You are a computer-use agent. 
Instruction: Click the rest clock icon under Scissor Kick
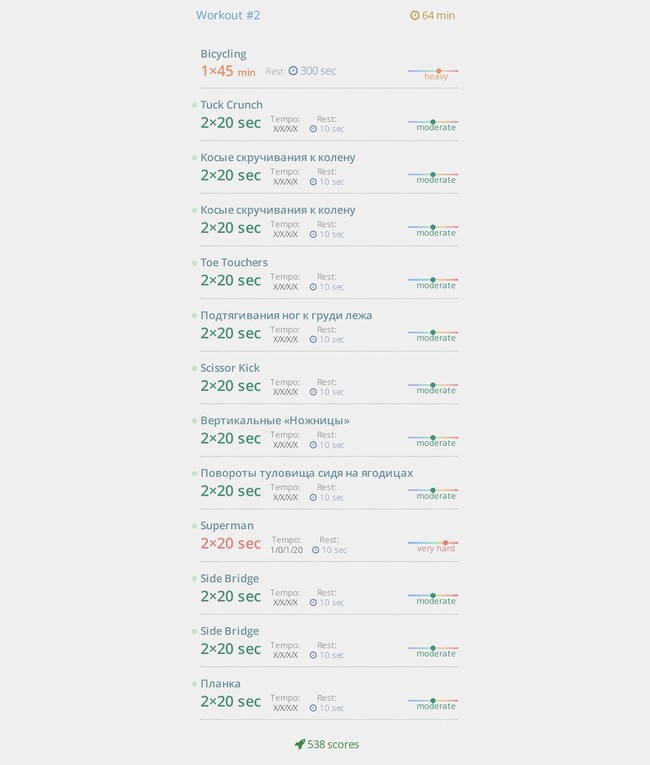313,392
